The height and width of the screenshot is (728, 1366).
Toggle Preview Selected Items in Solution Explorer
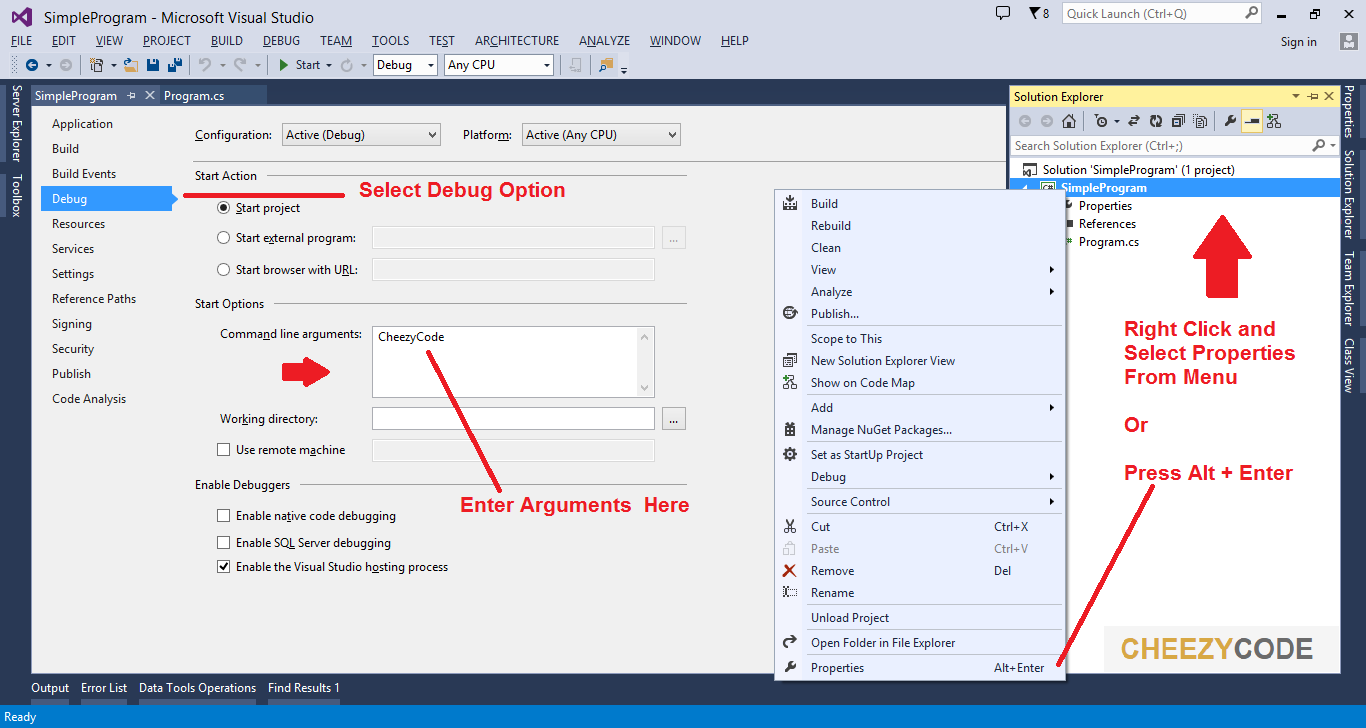point(1252,121)
